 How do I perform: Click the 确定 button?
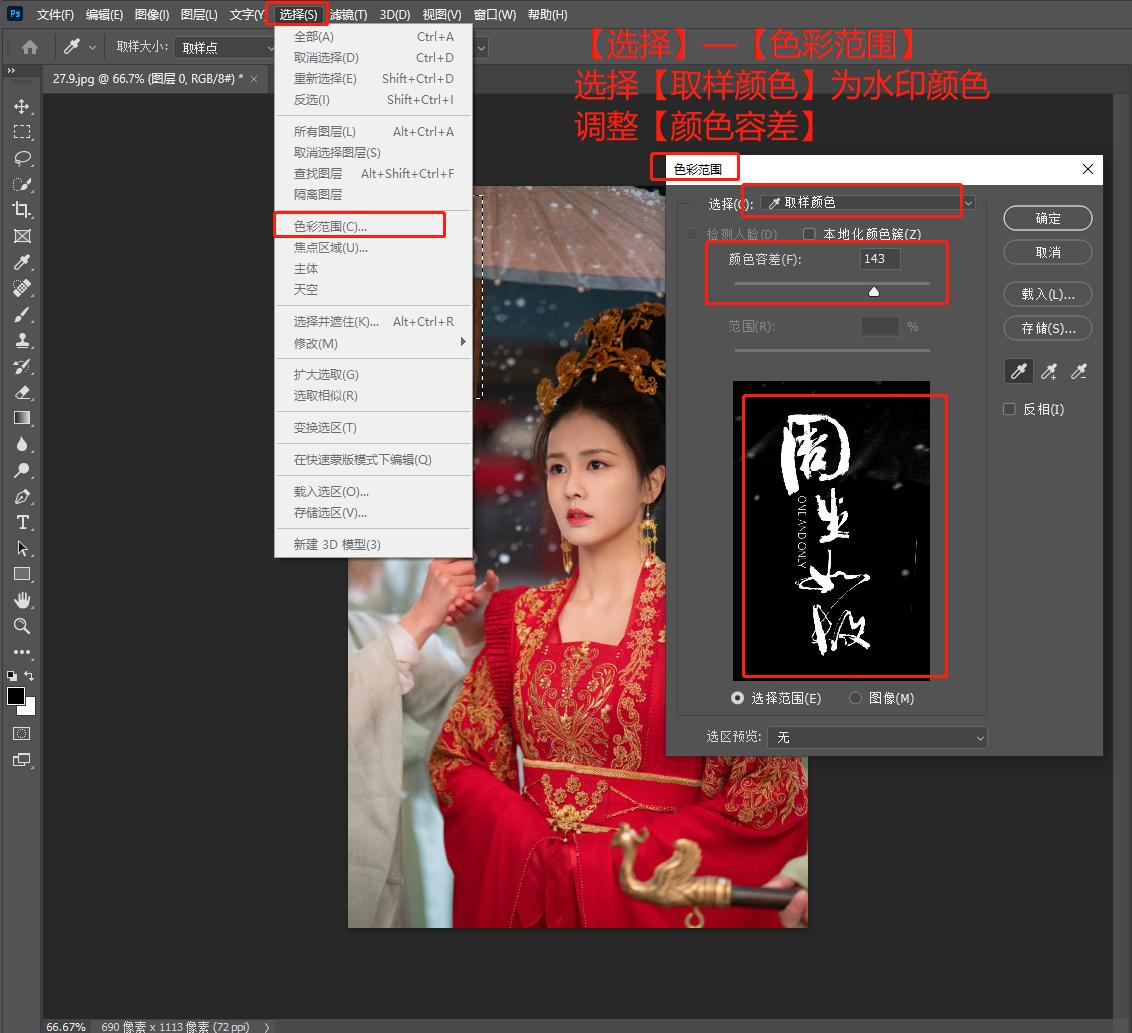point(1047,218)
